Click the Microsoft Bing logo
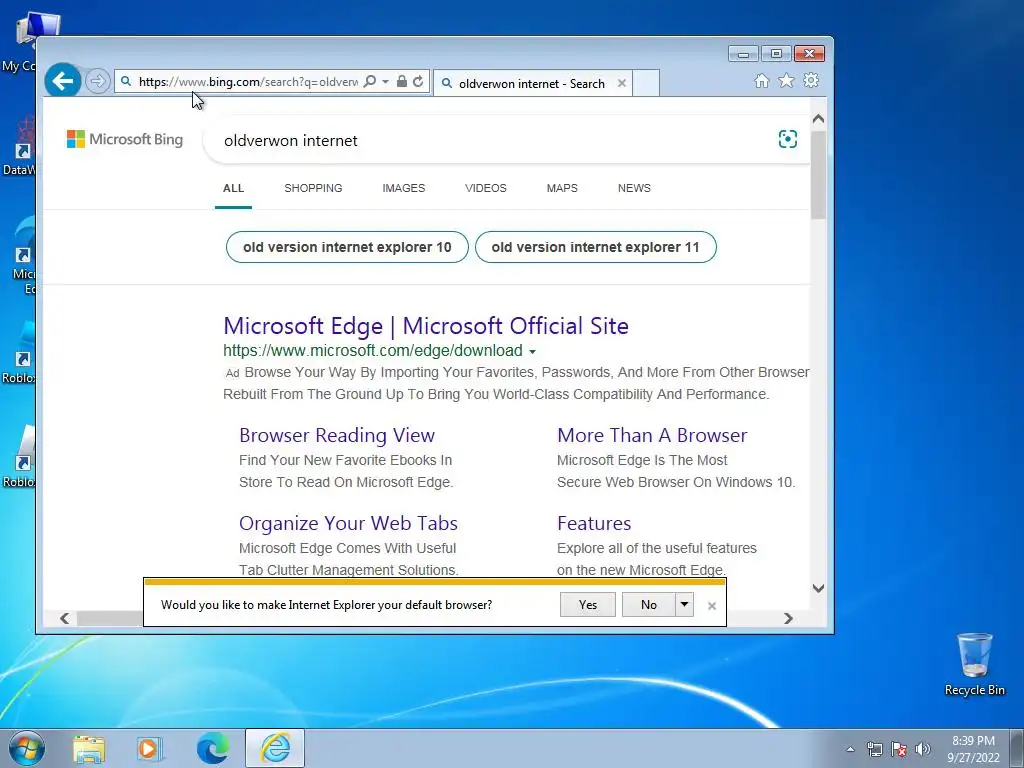This screenshot has height=768, width=1024. click(125, 139)
